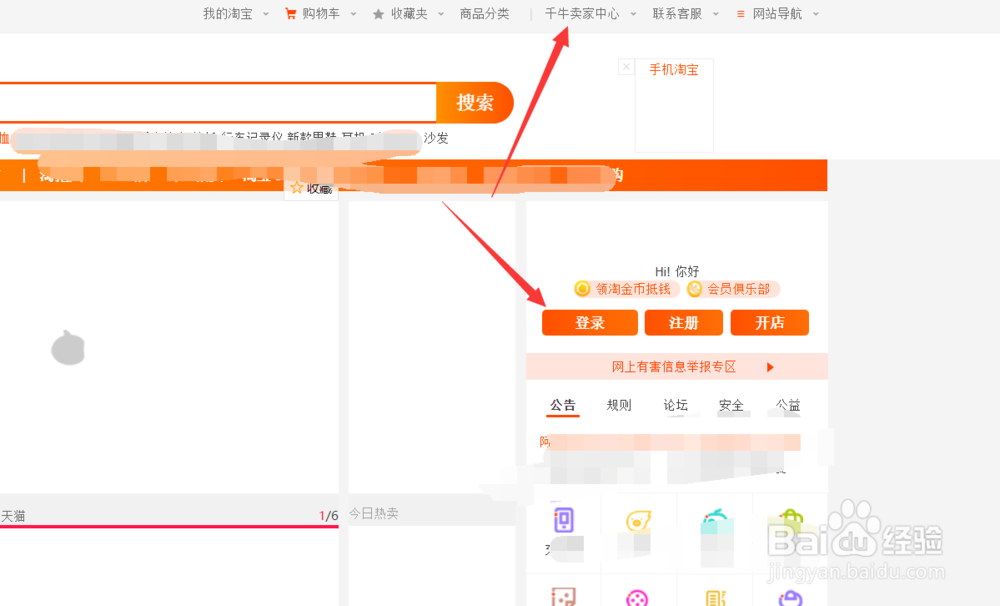
Task: Open 联系客服 menu
Action: pos(677,13)
